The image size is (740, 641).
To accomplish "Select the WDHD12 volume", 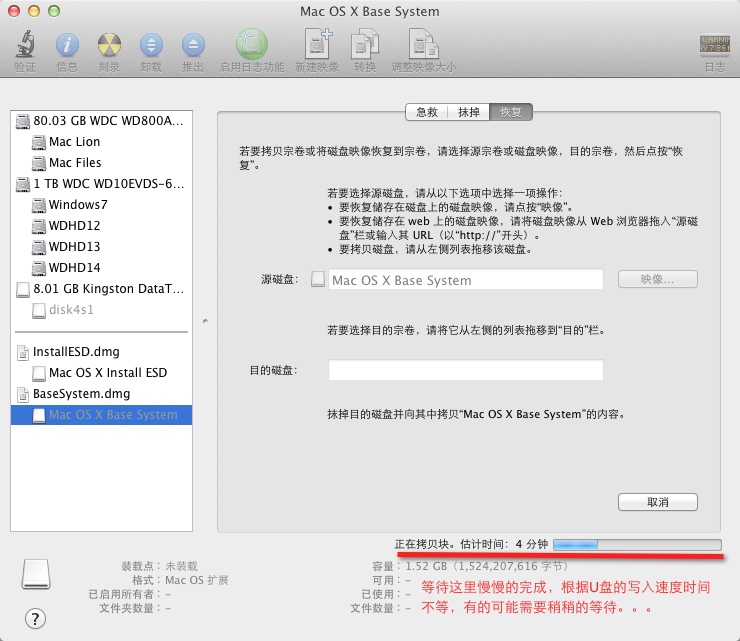I will pyautogui.click(x=101, y=226).
